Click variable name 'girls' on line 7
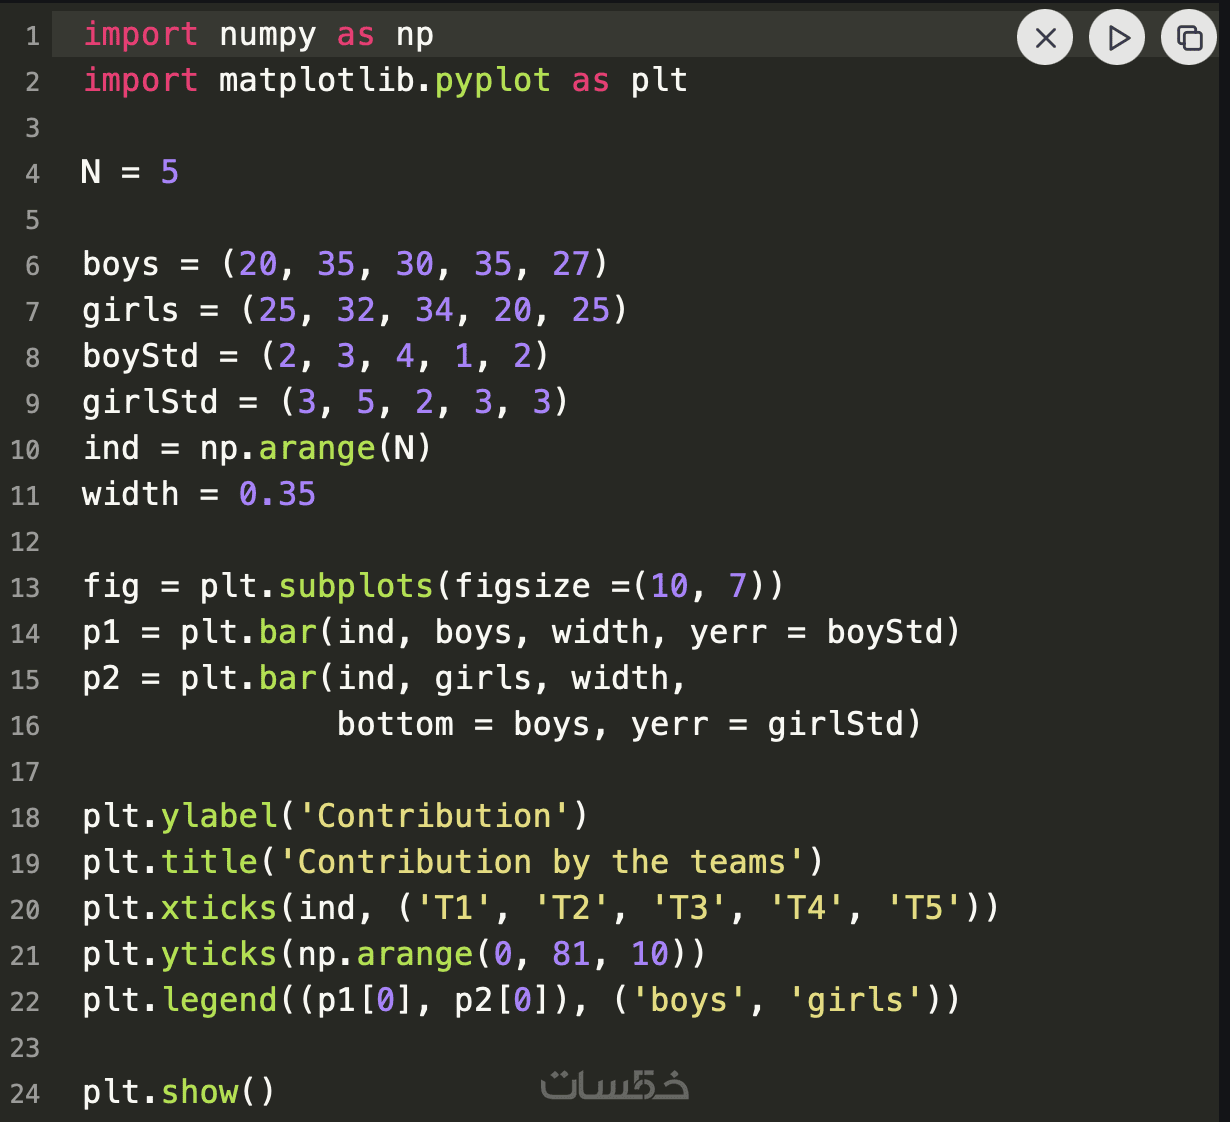Screen dimensions: 1230x1122 coord(131,310)
